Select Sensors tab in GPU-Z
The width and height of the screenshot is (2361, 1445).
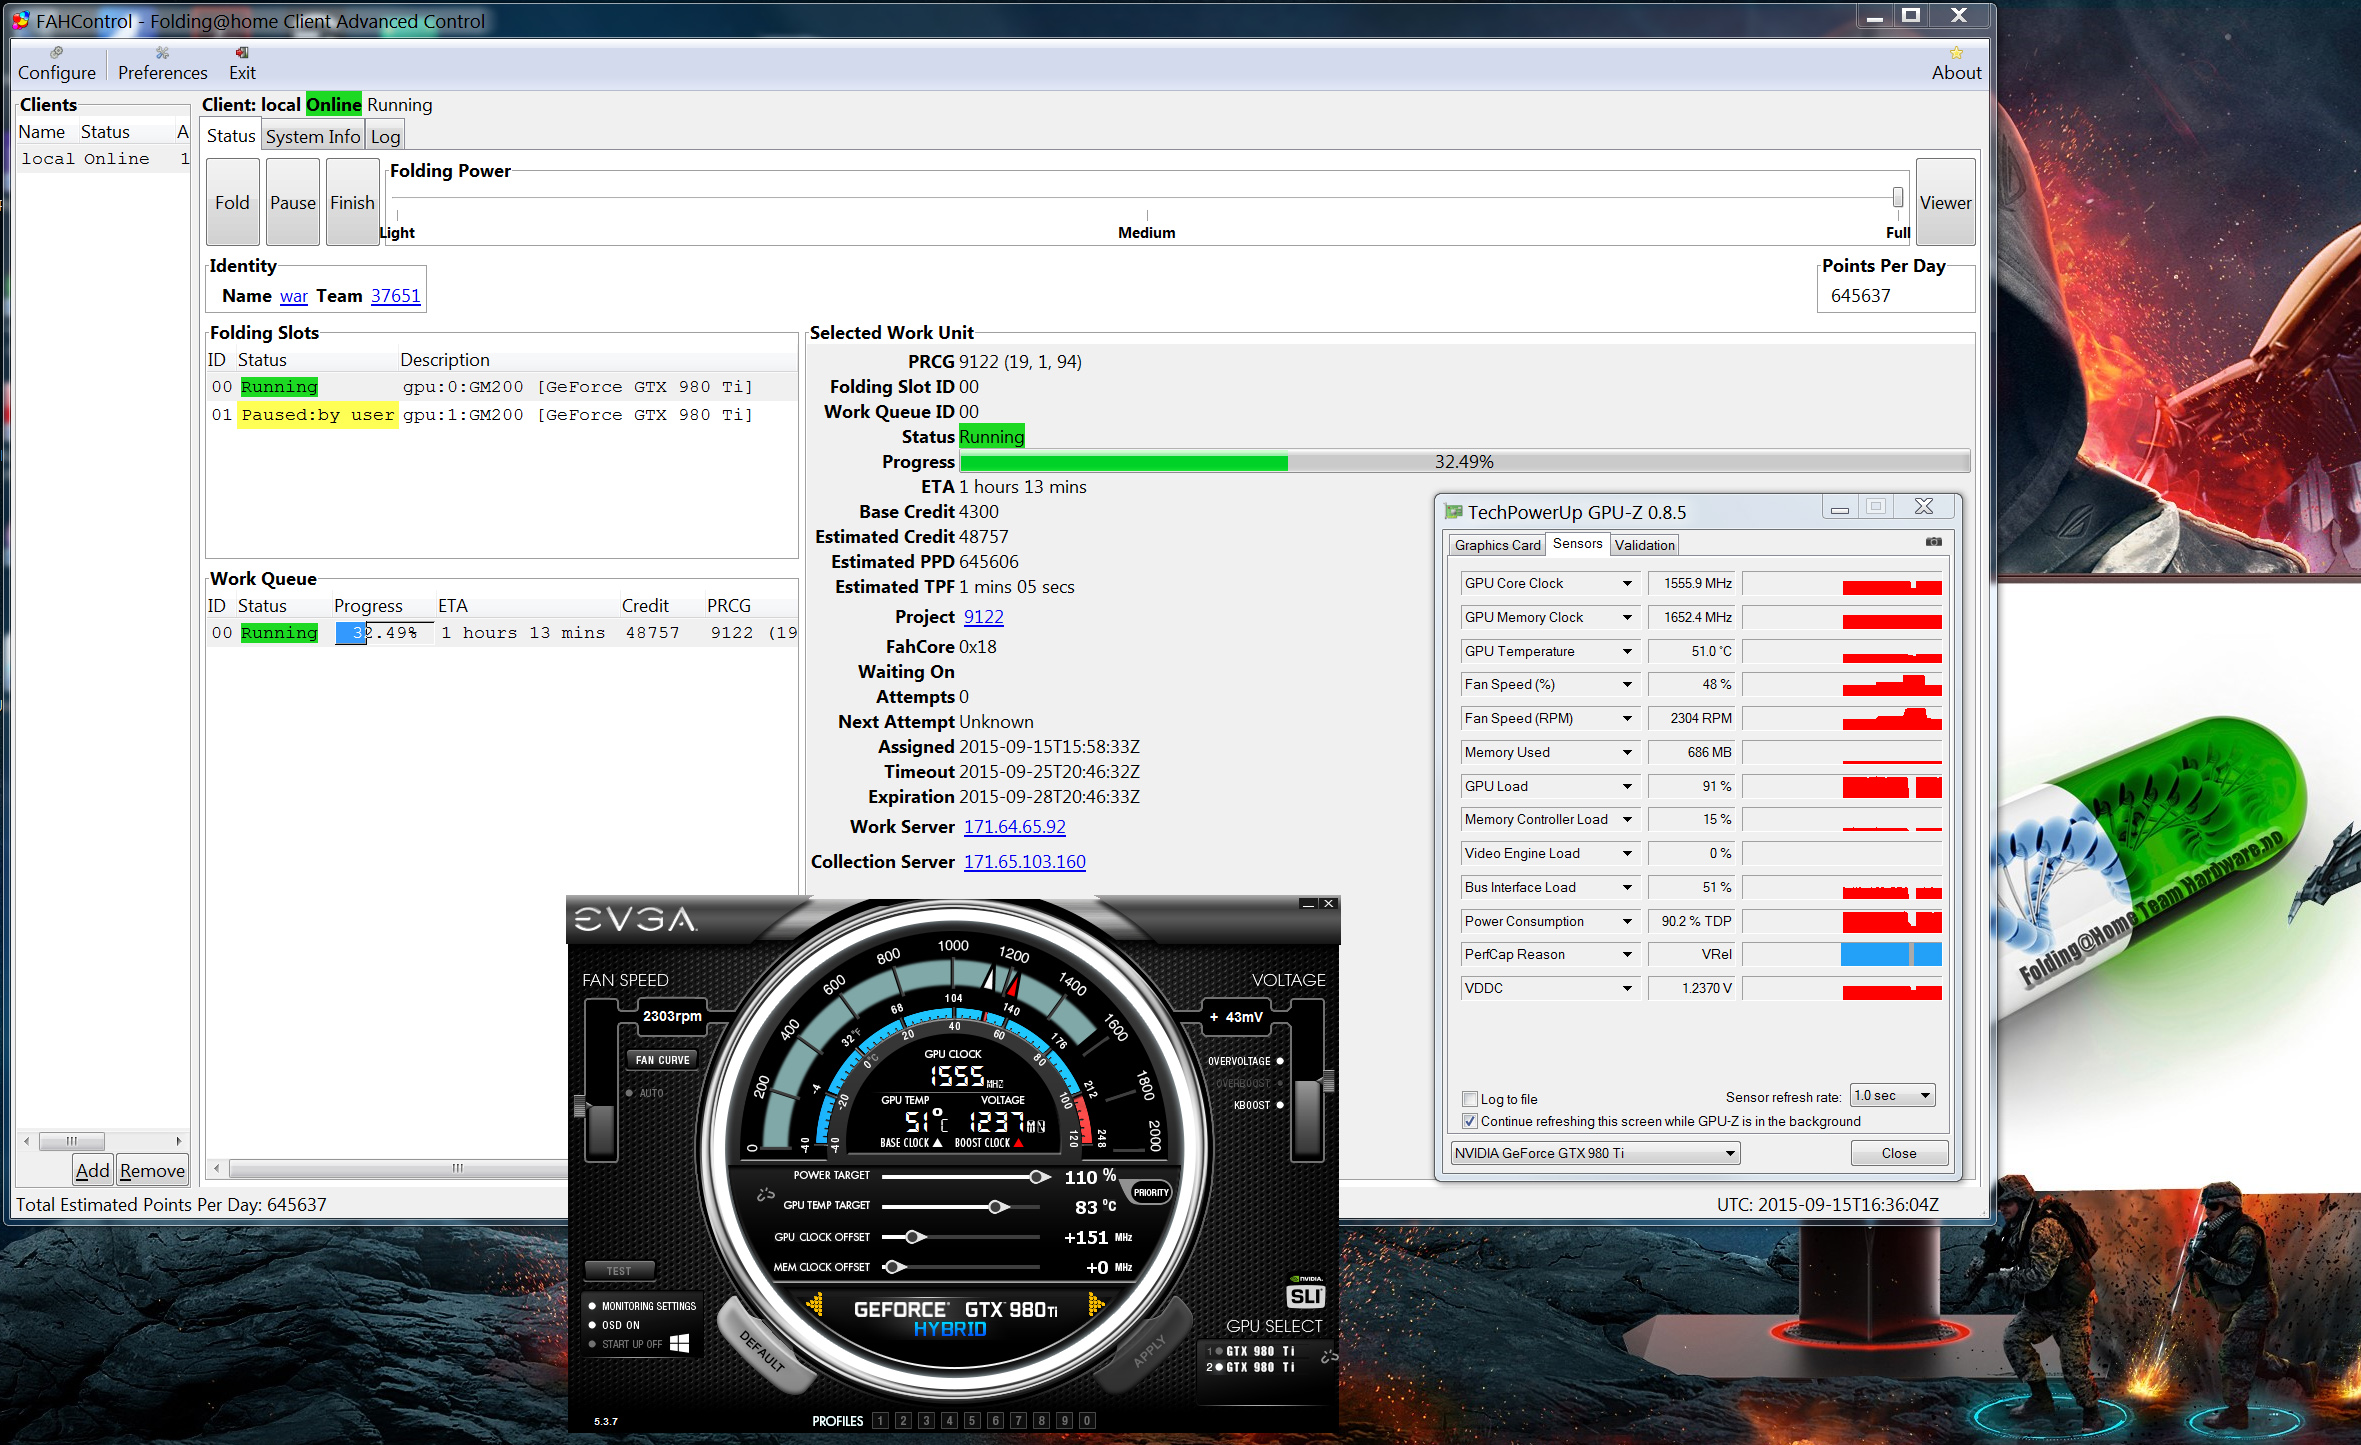(1577, 543)
